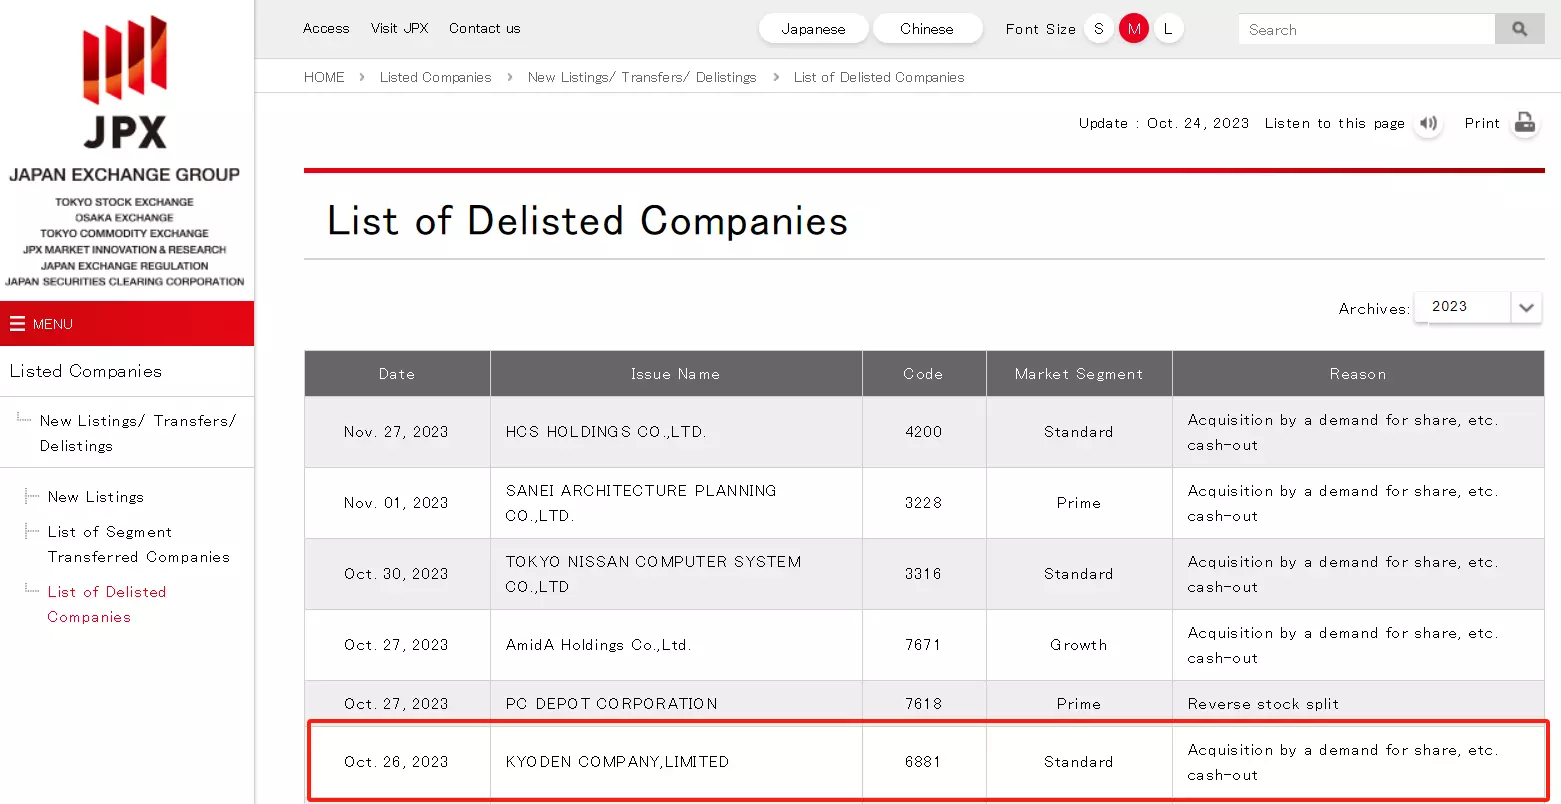Viewport: 1561px width, 804px height.
Task: Open New Listings sidebar item
Action: [96, 497]
